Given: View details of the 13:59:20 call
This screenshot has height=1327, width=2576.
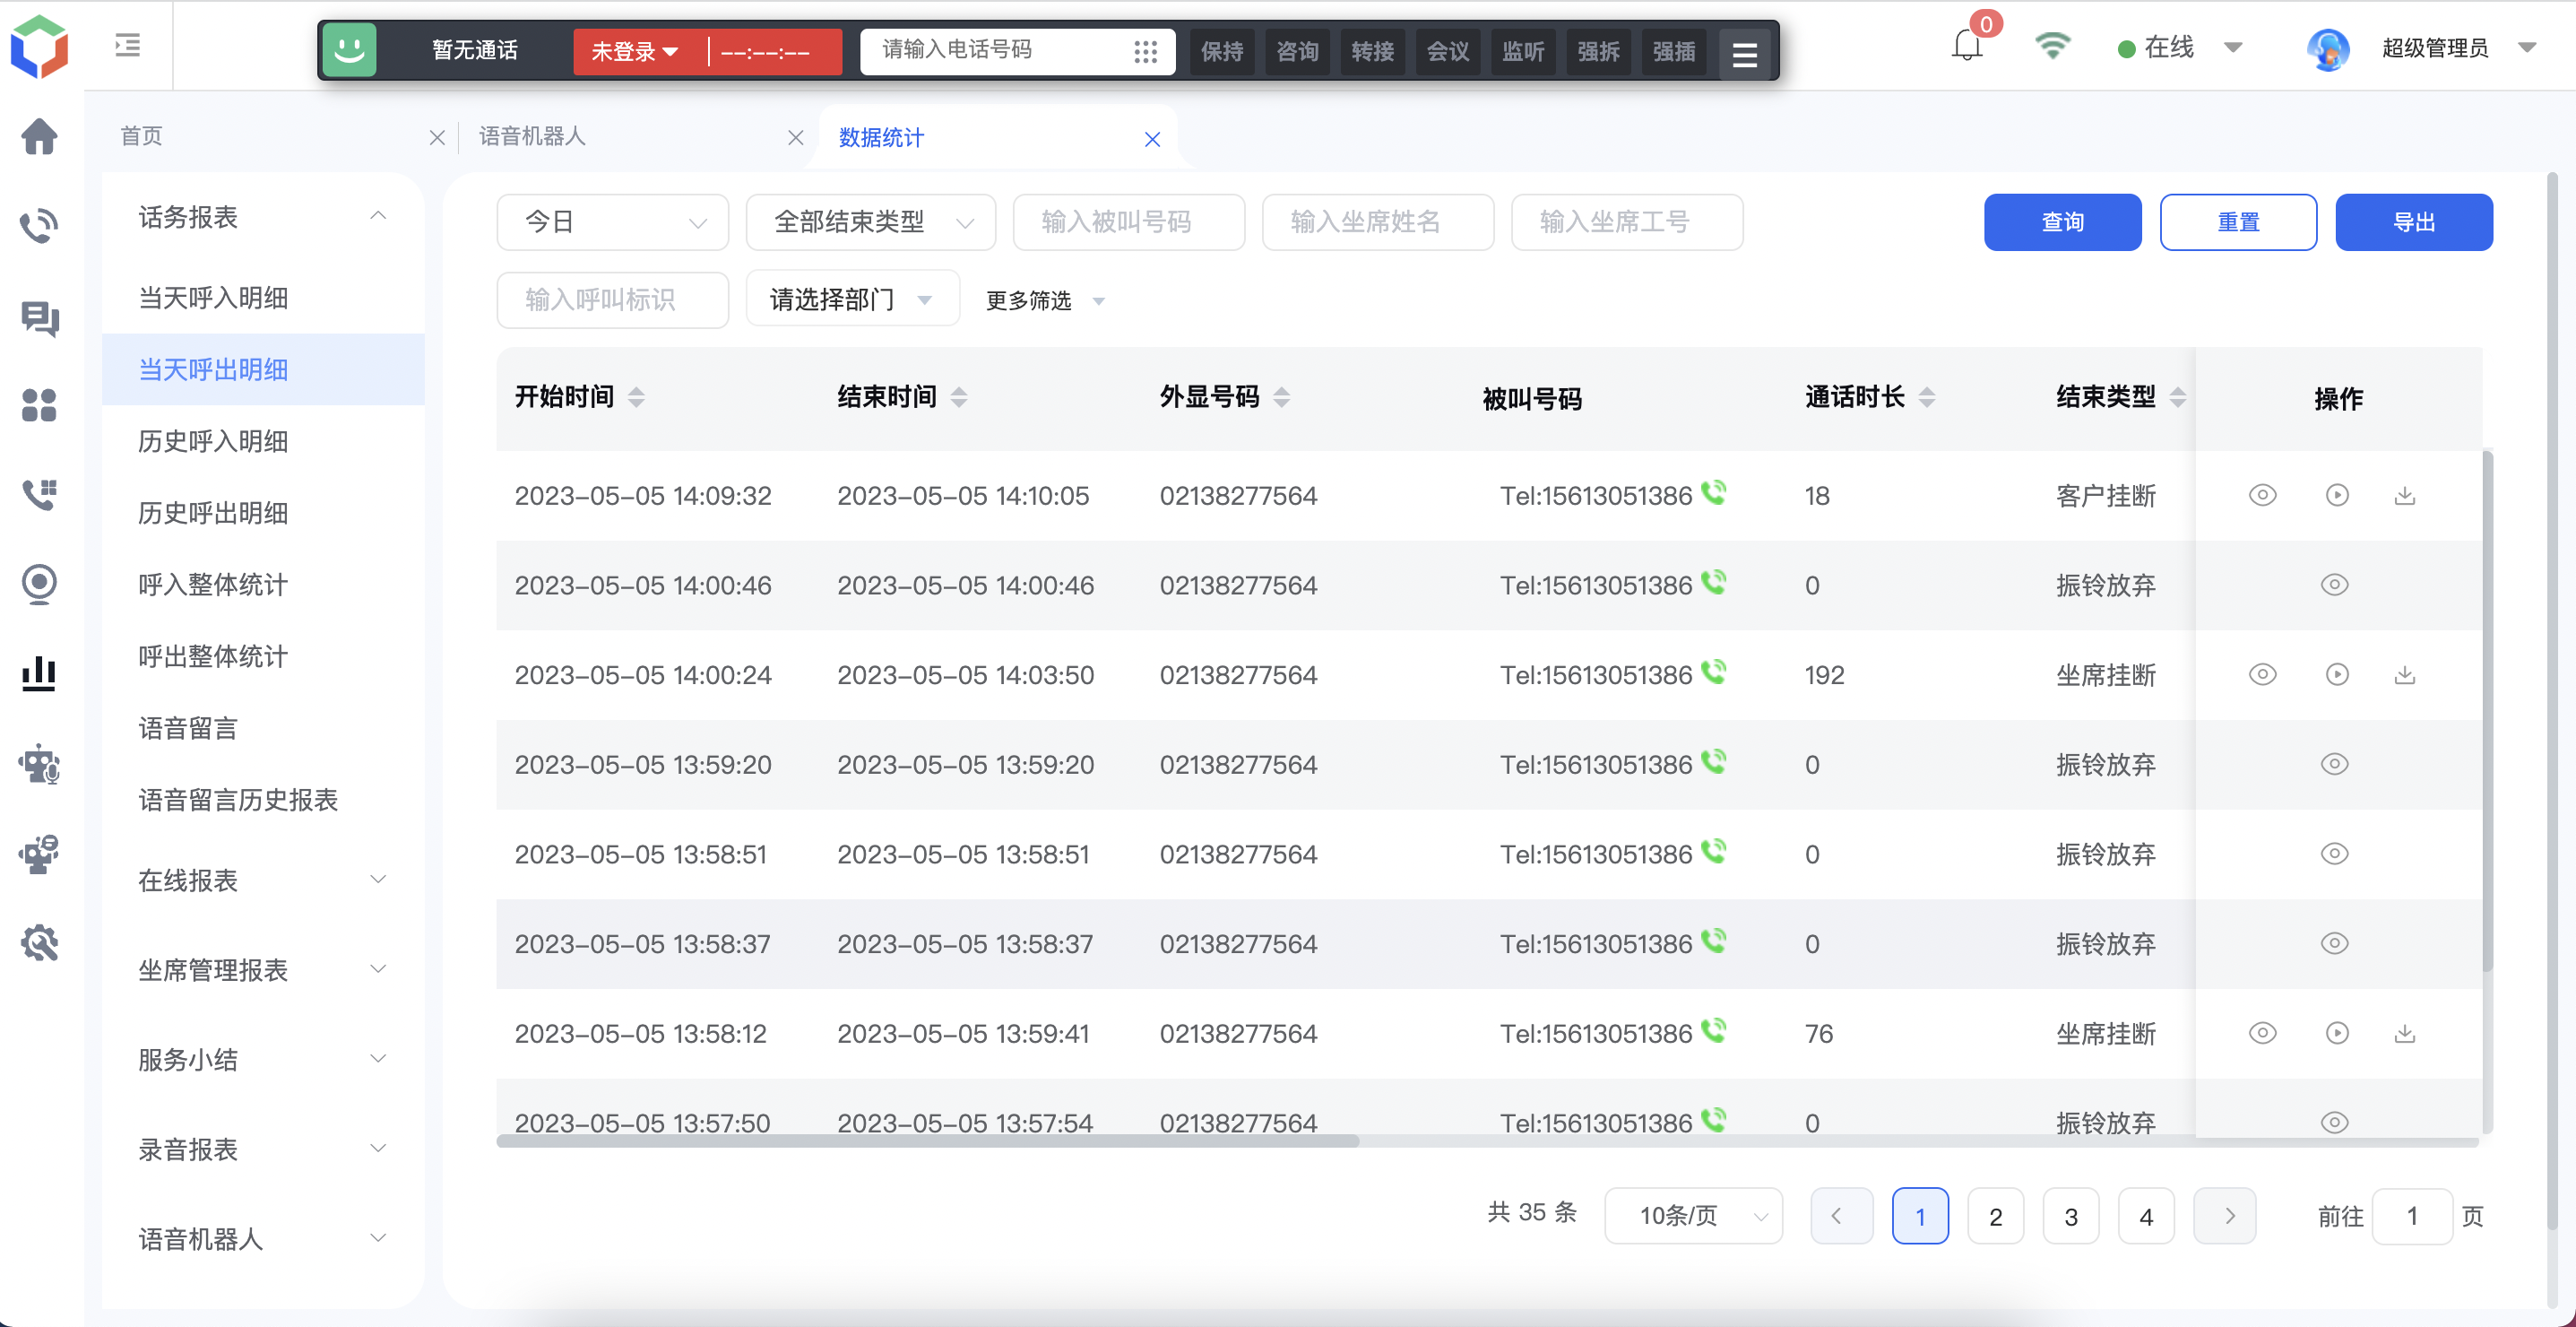Looking at the screenshot, I should 2335,764.
